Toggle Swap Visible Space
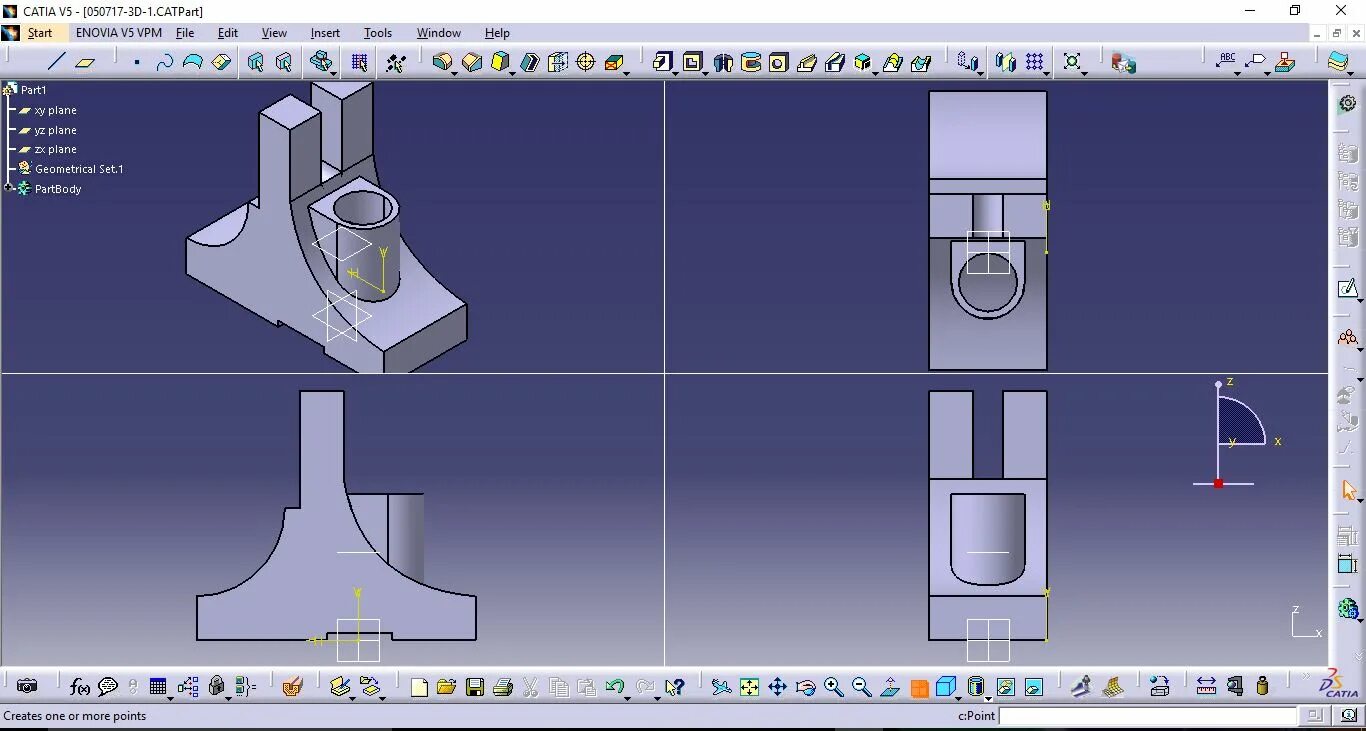This screenshot has height=731, width=1366. tap(1033, 686)
